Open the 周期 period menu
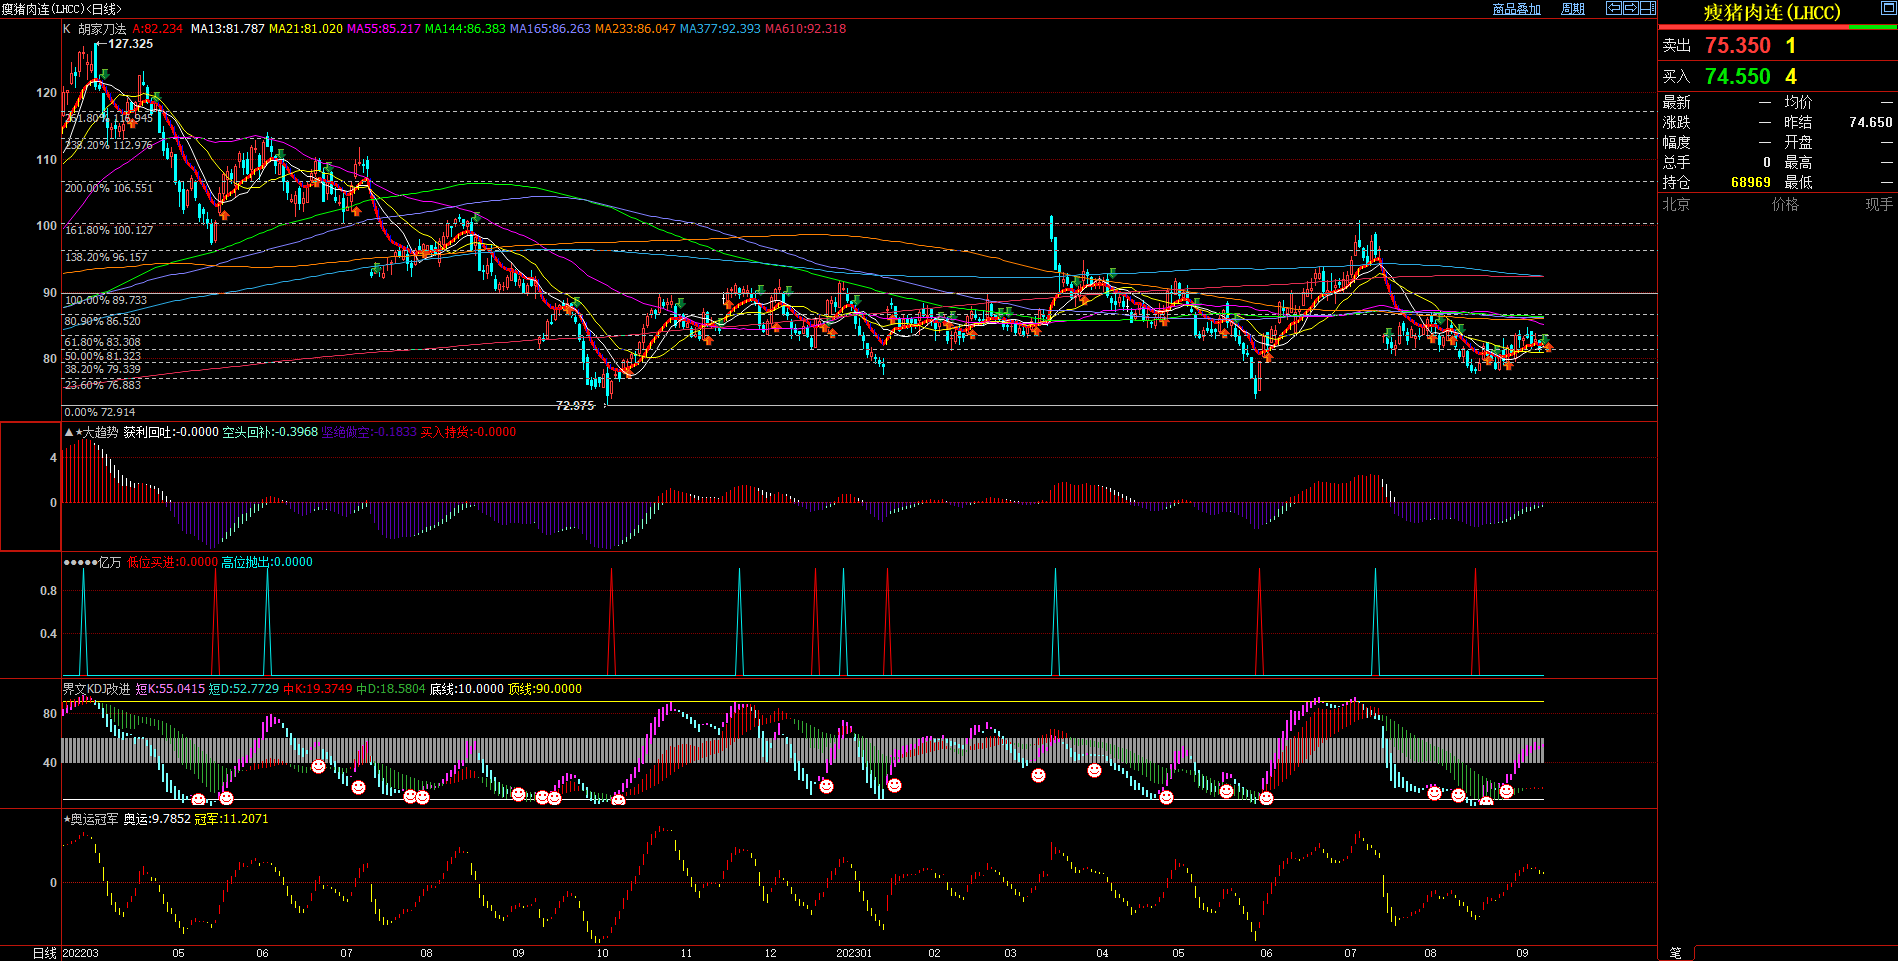 [1573, 9]
